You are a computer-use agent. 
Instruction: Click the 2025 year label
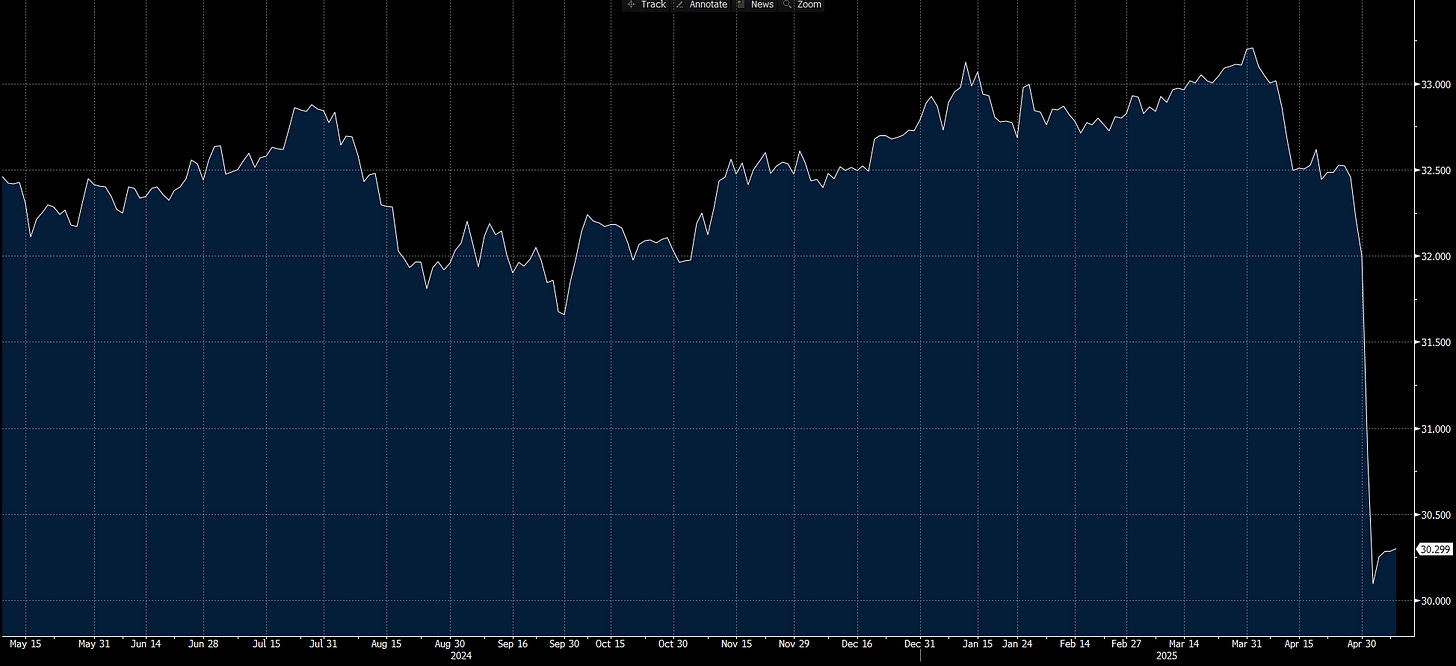pos(1167,657)
